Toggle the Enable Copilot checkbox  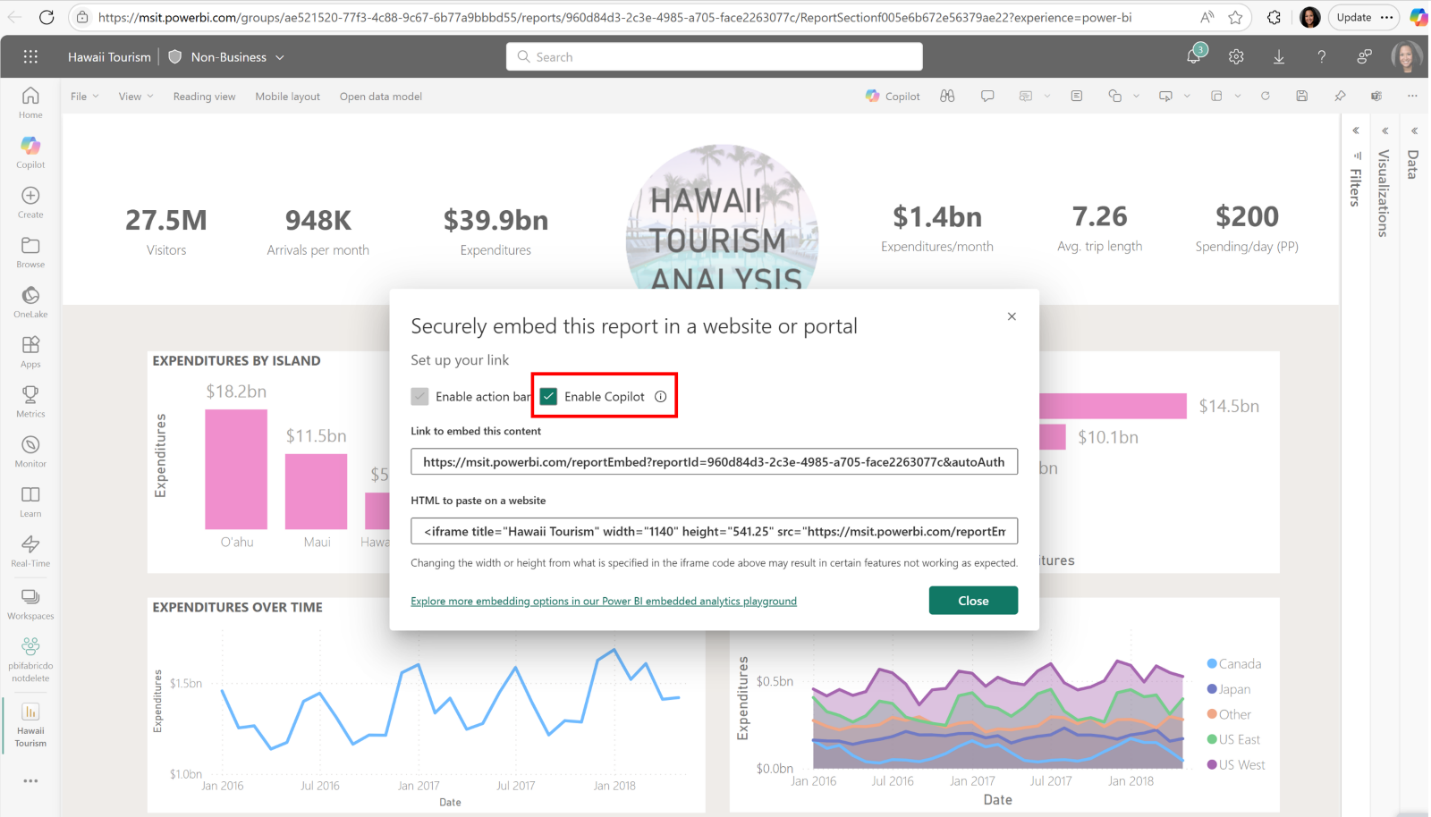[x=548, y=397]
